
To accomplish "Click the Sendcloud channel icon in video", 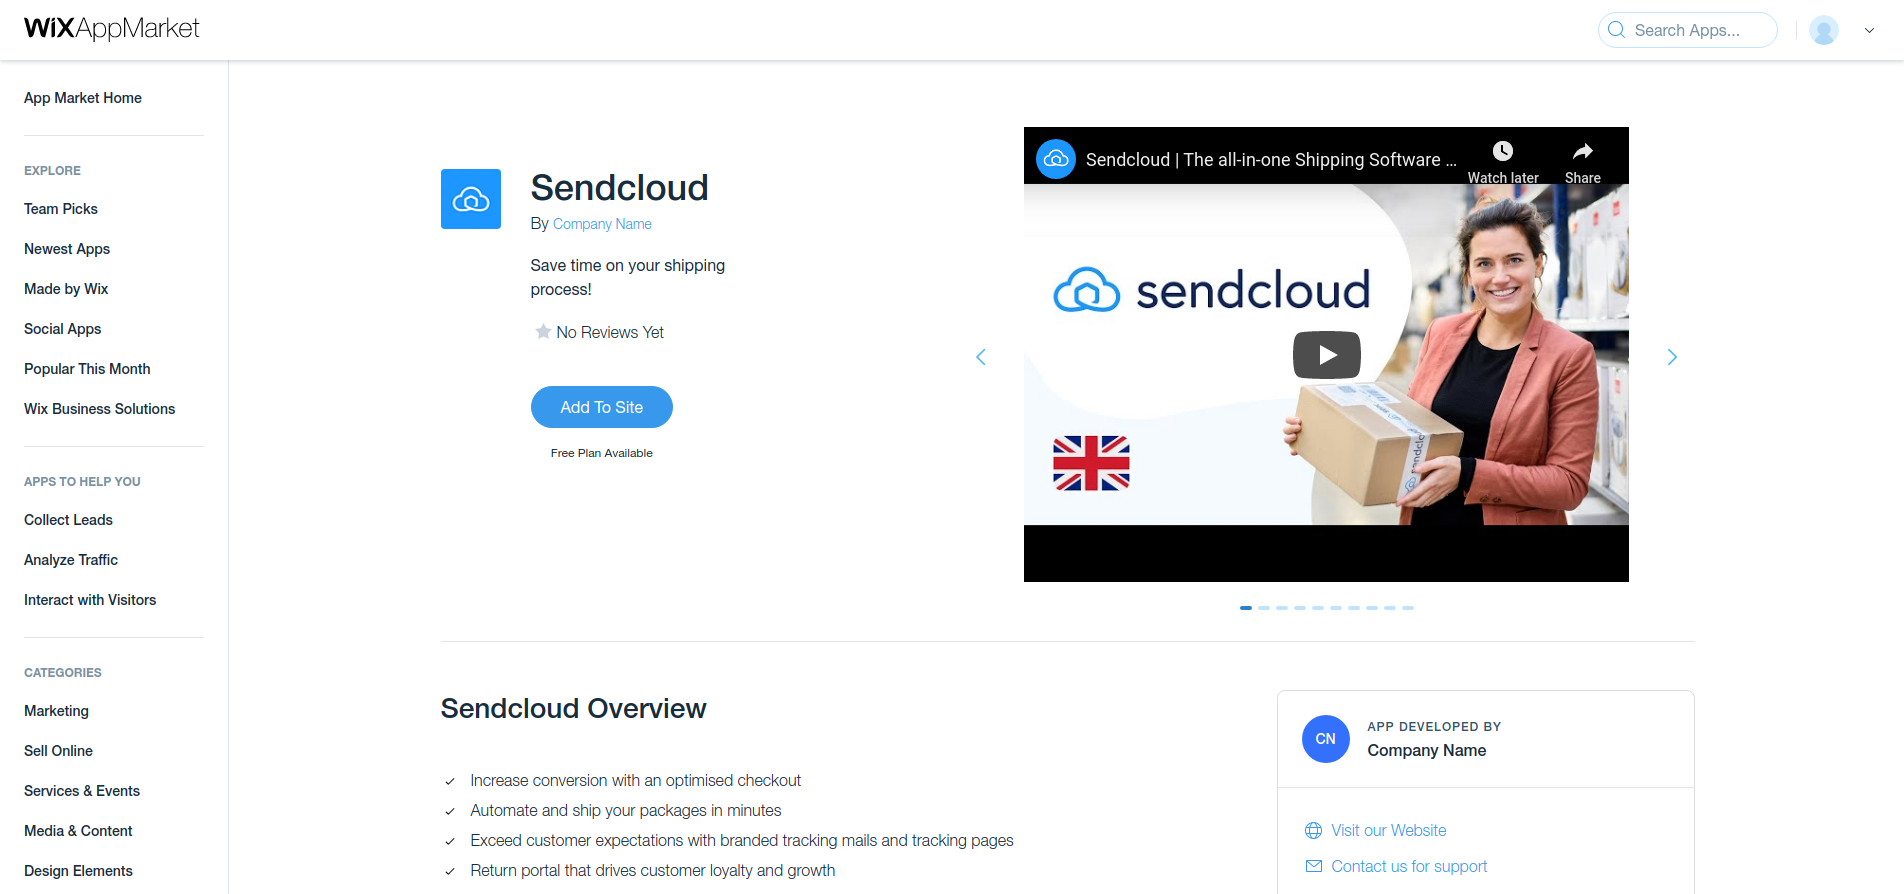I will point(1056,159).
